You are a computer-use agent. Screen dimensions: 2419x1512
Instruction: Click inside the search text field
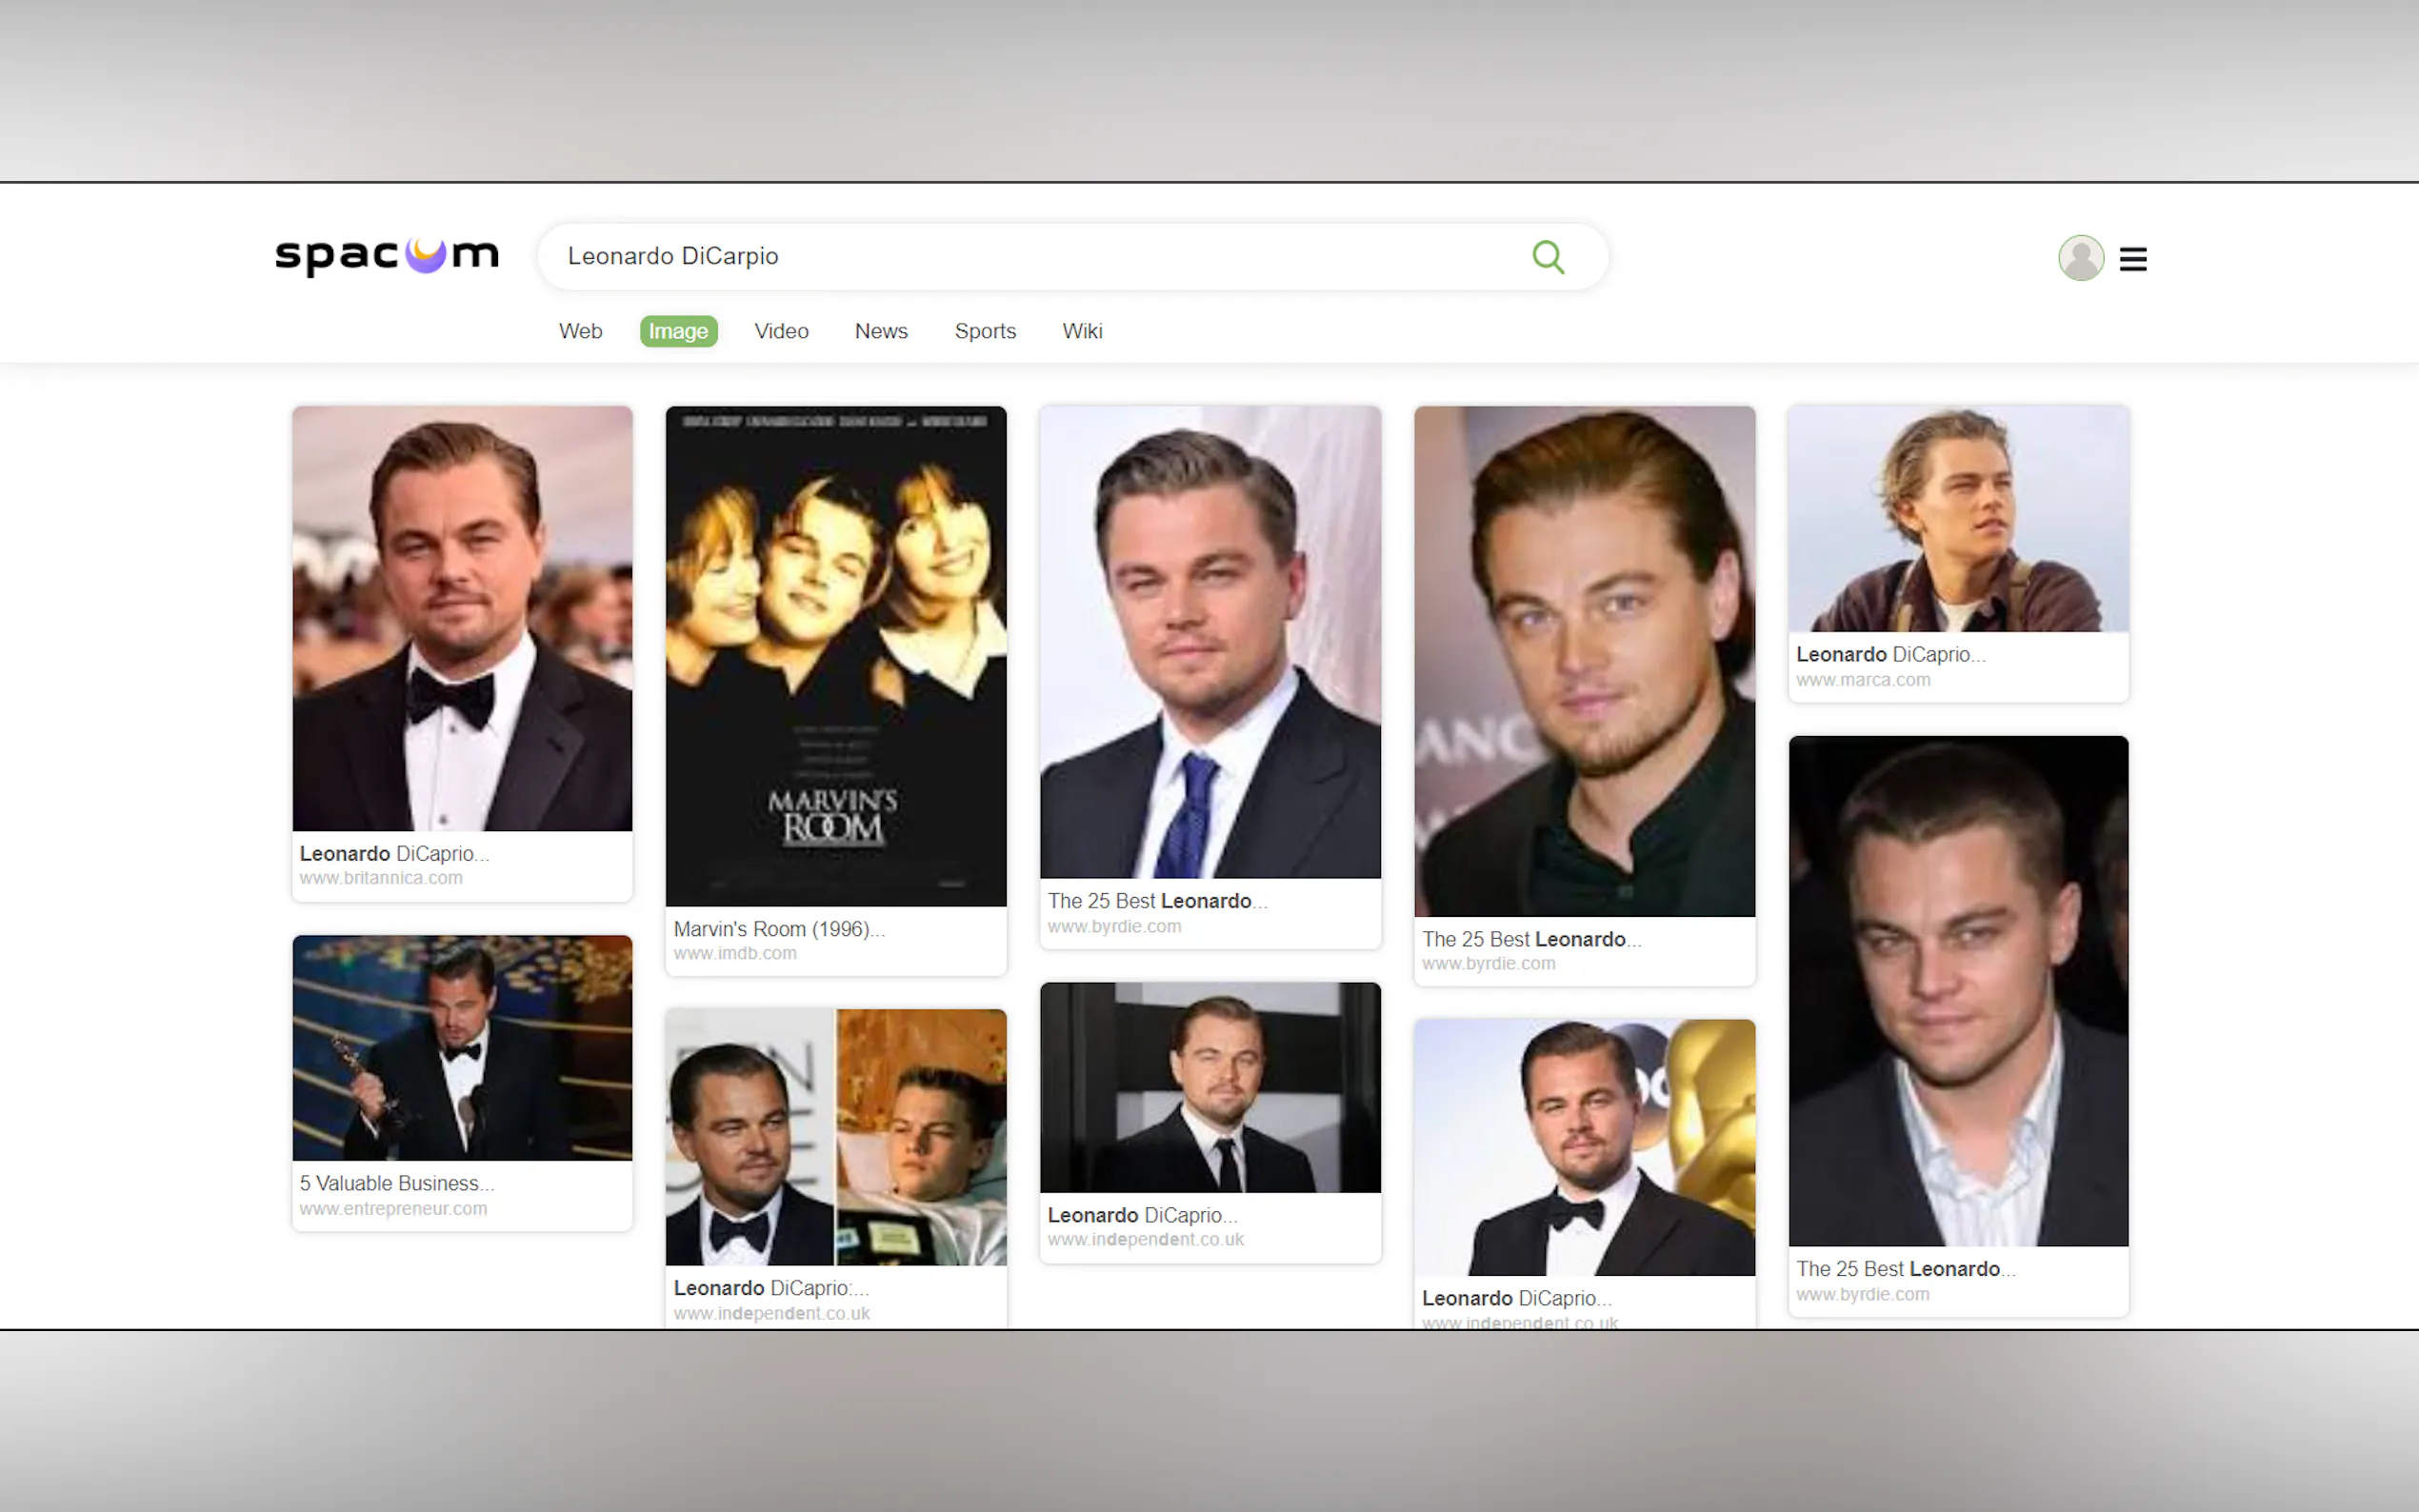(x=1000, y=257)
